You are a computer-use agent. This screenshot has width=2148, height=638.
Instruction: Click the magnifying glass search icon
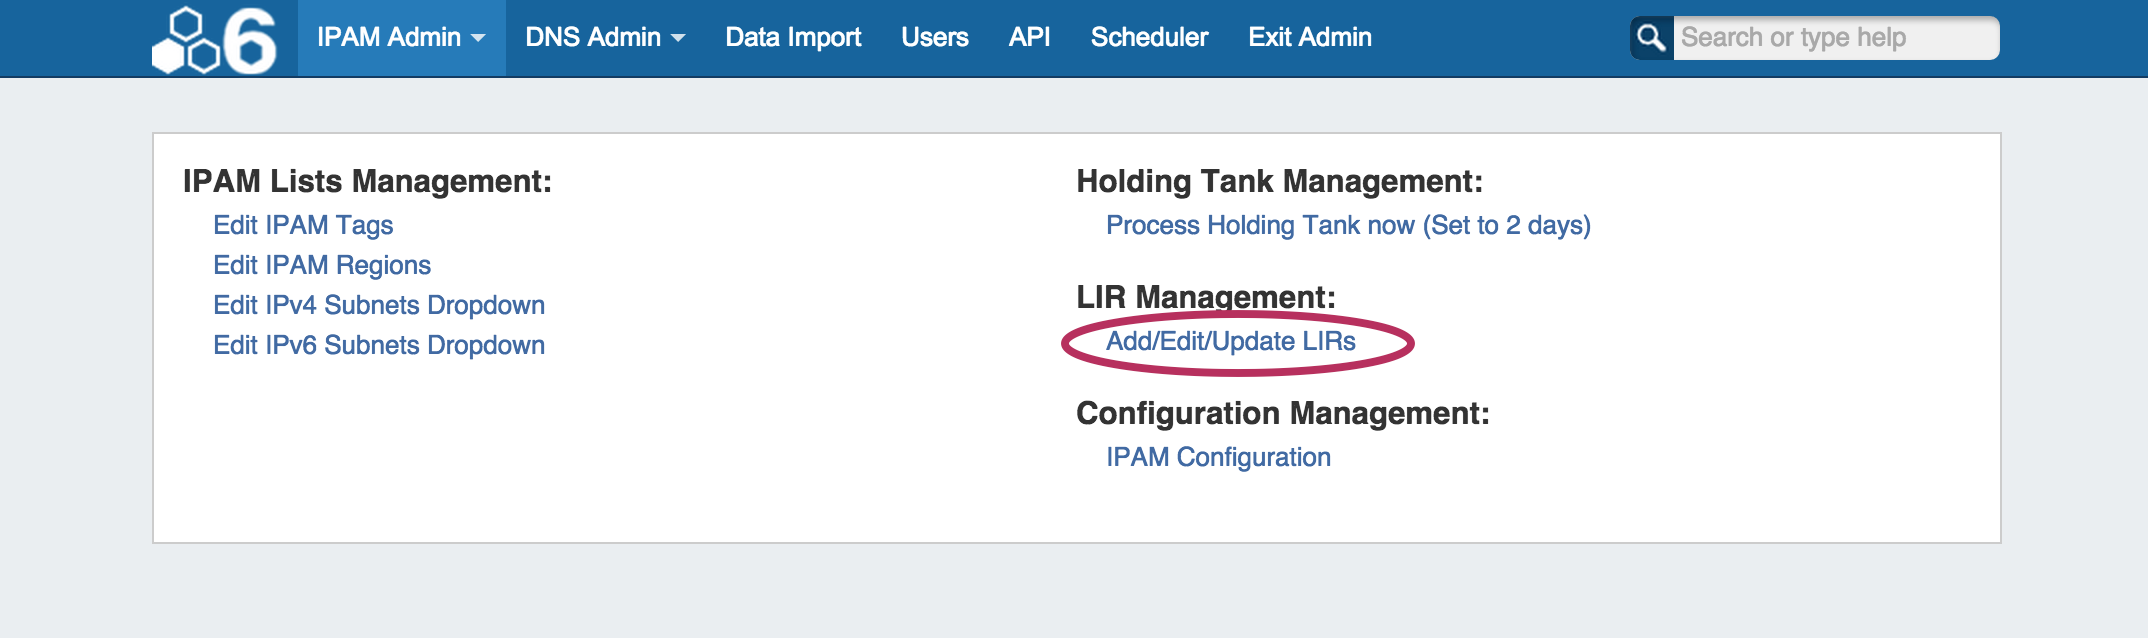(x=1651, y=38)
